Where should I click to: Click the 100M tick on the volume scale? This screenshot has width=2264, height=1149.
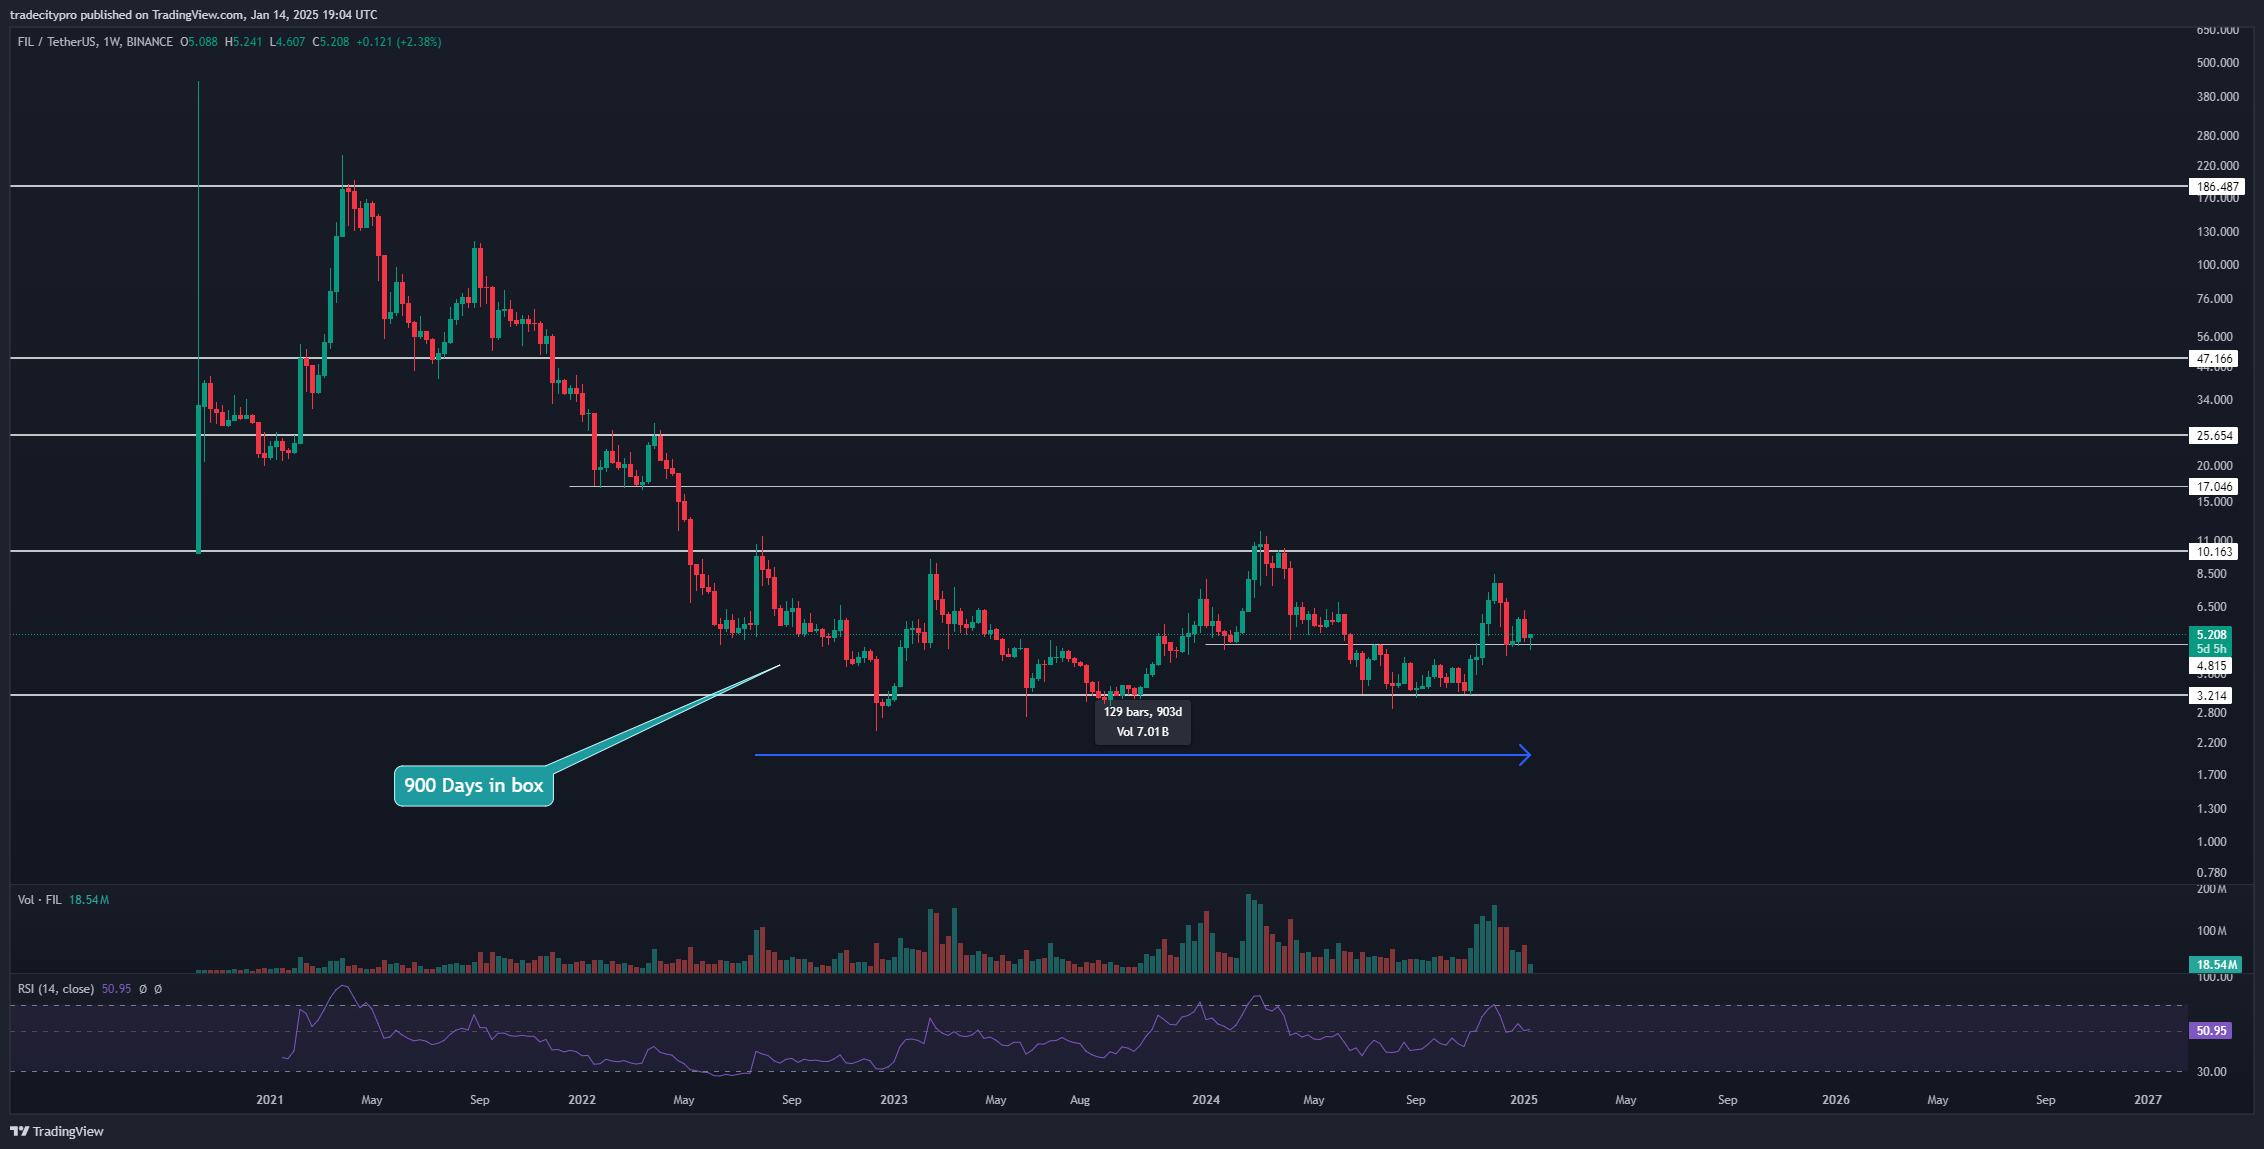click(2212, 931)
